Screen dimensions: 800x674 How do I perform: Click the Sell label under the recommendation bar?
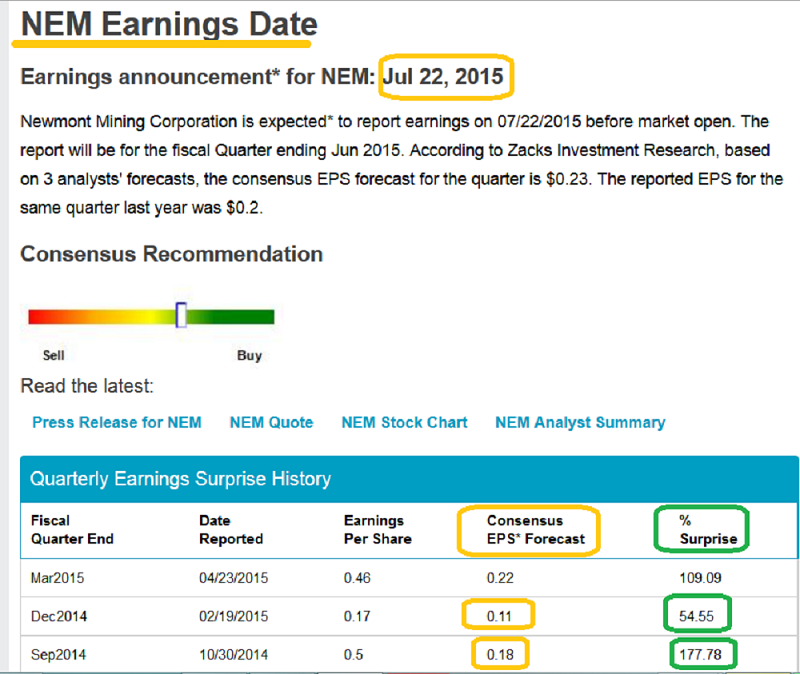[54, 355]
